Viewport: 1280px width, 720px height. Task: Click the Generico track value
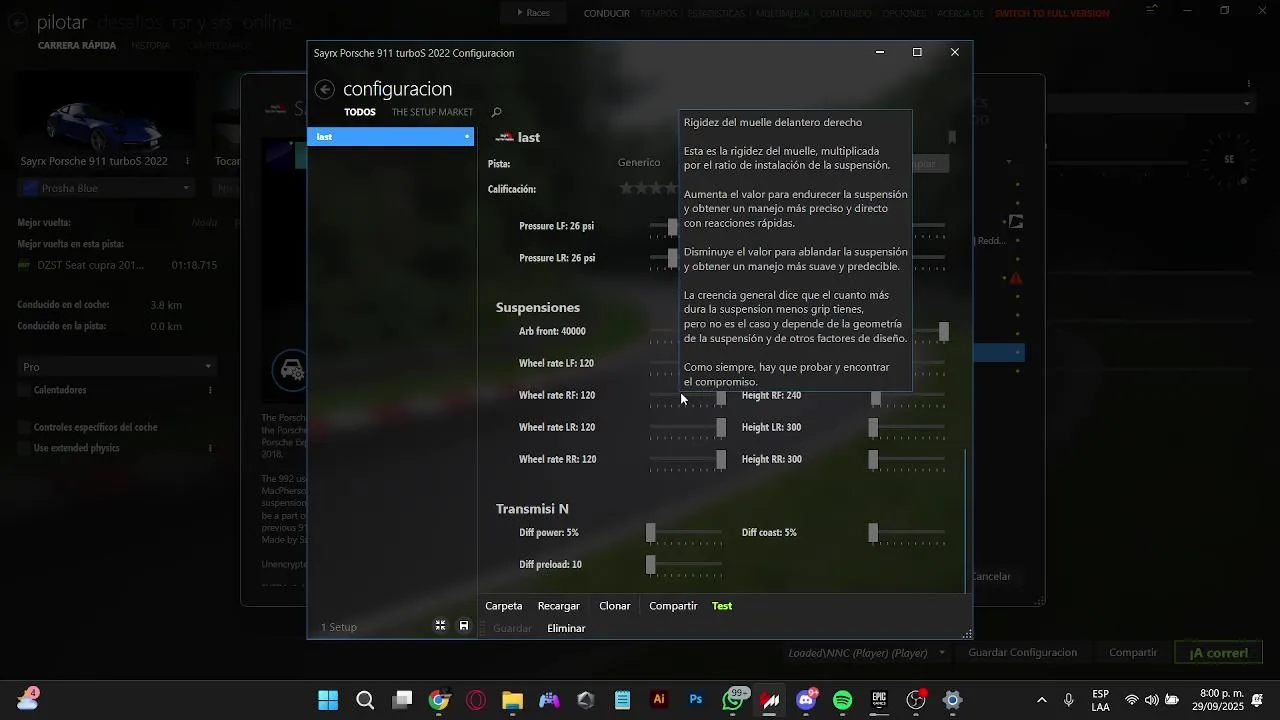[639, 162]
